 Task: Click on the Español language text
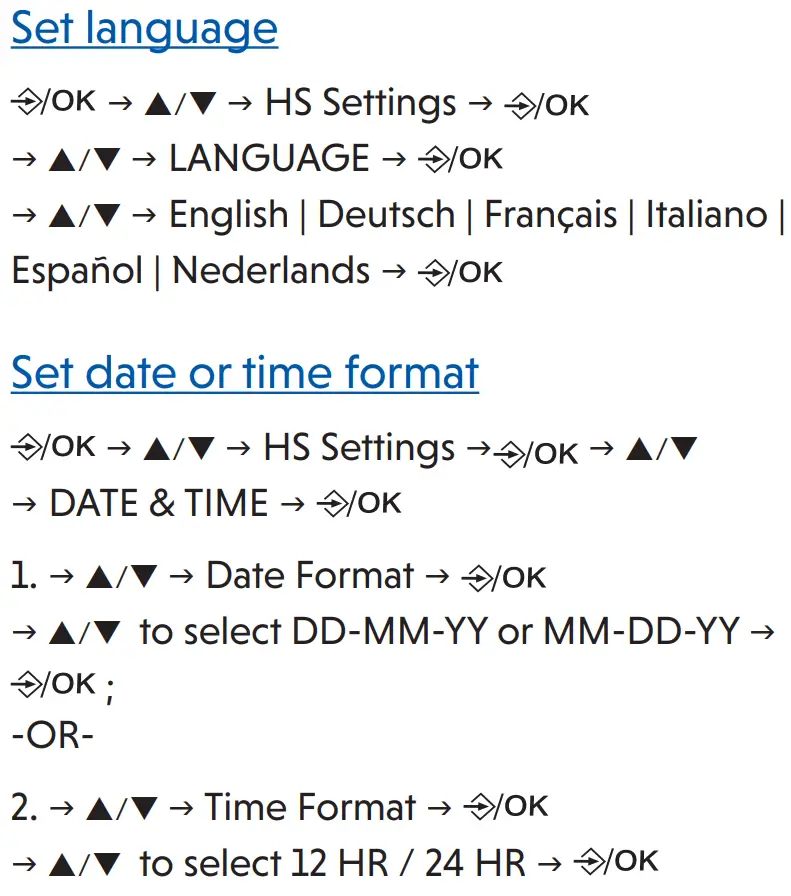pyautogui.click(x=77, y=271)
